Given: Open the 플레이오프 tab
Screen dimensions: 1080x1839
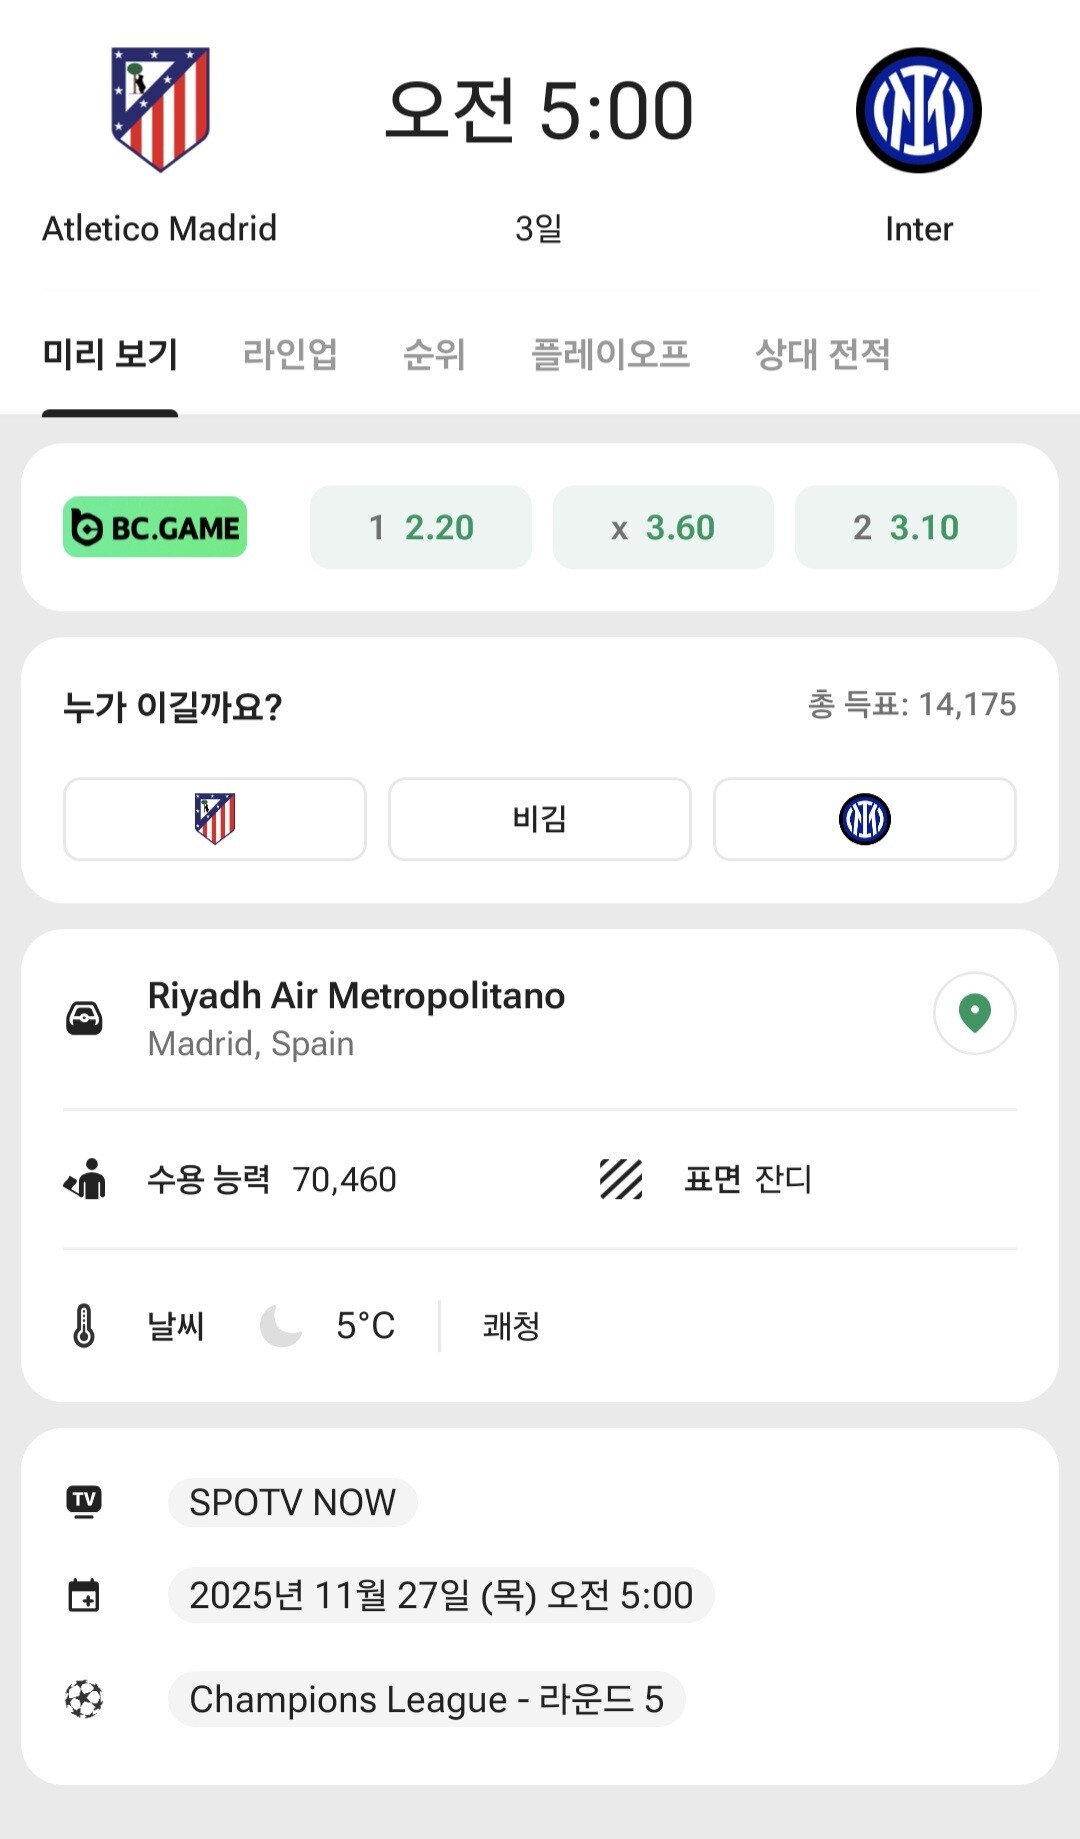Looking at the screenshot, I should pyautogui.click(x=610, y=354).
